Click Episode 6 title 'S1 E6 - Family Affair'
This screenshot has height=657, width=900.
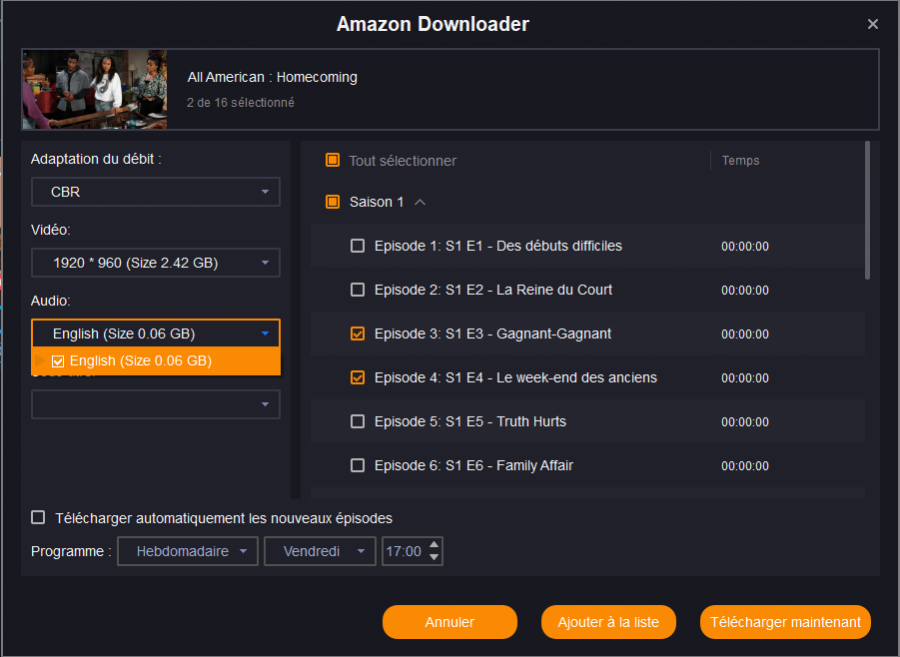click(x=509, y=465)
